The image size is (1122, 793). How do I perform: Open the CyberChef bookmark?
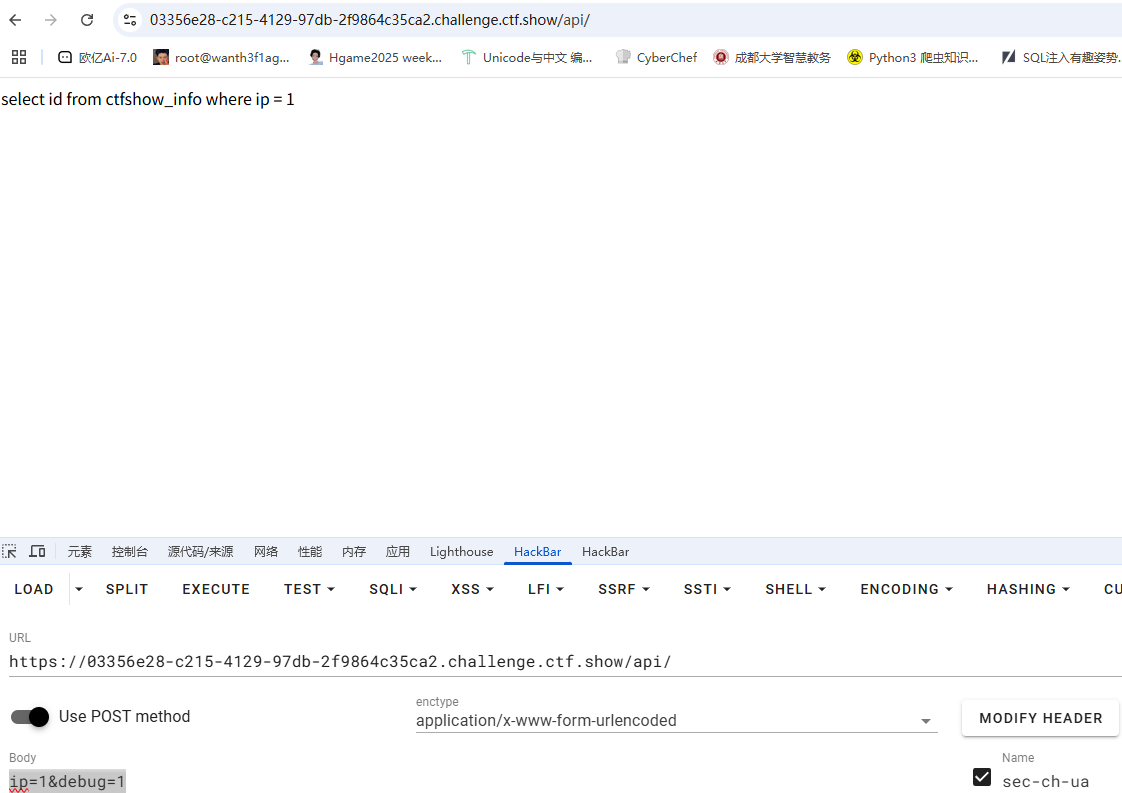click(x=656, y=57)
